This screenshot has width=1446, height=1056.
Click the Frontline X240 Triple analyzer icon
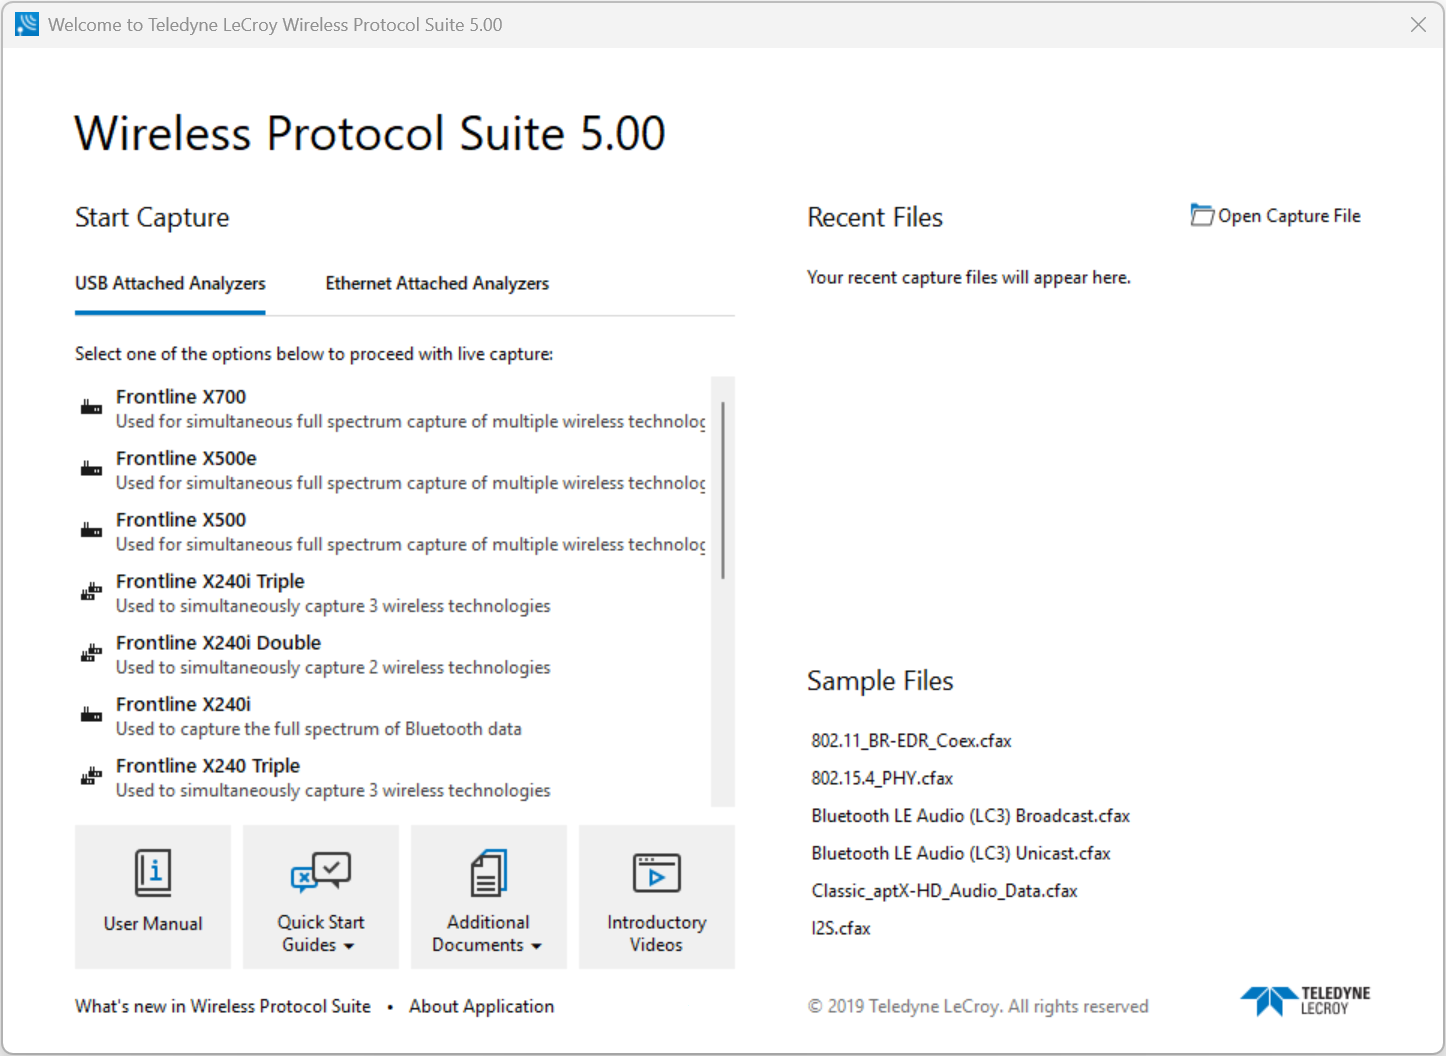point(91,776)
